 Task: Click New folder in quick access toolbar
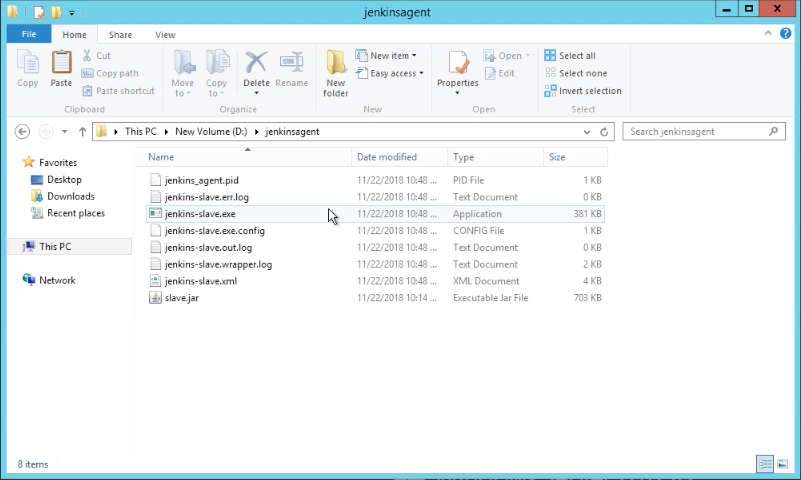56,12
